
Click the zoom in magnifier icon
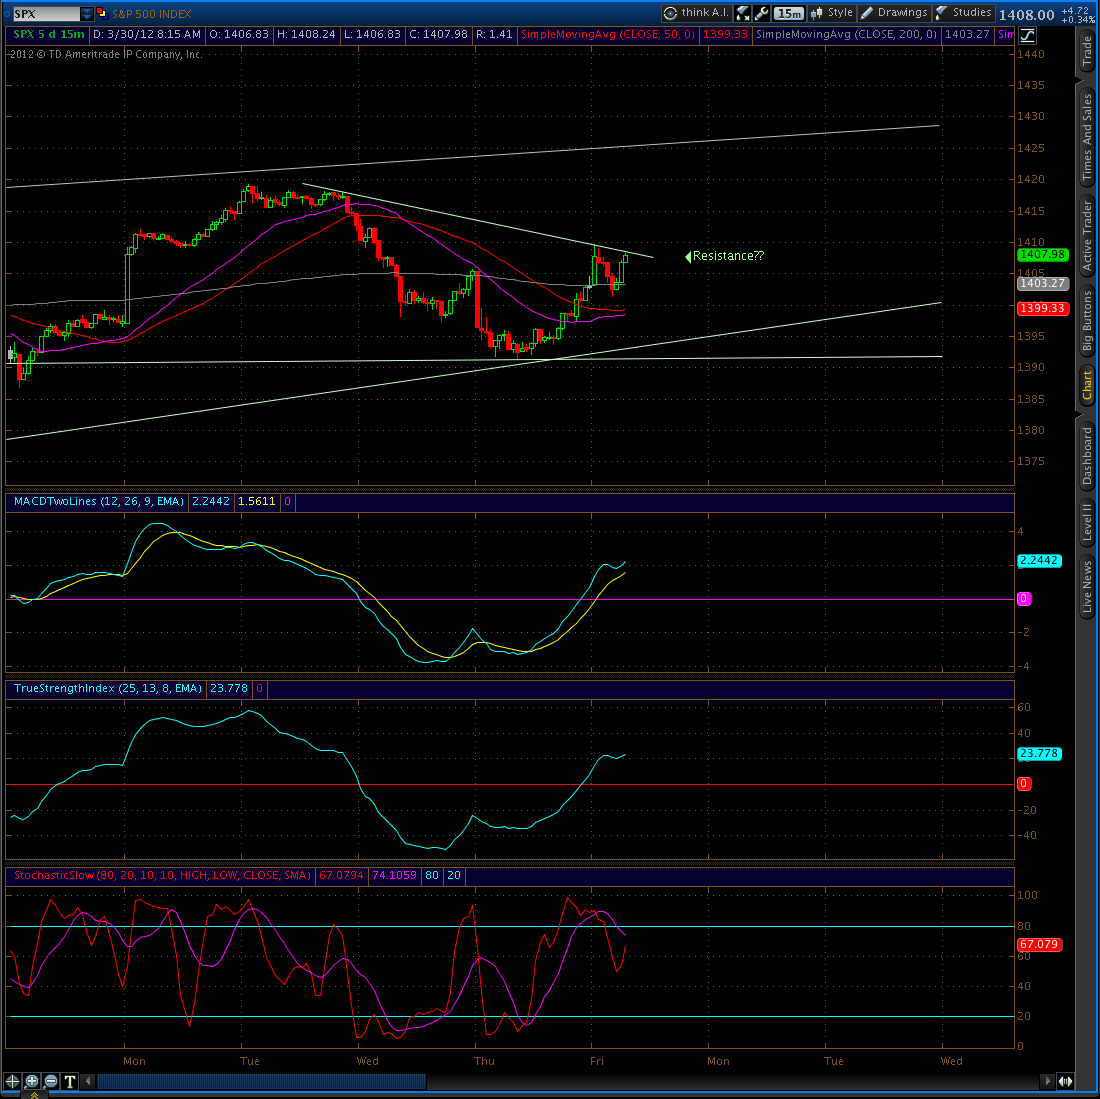click(32, 1081)
